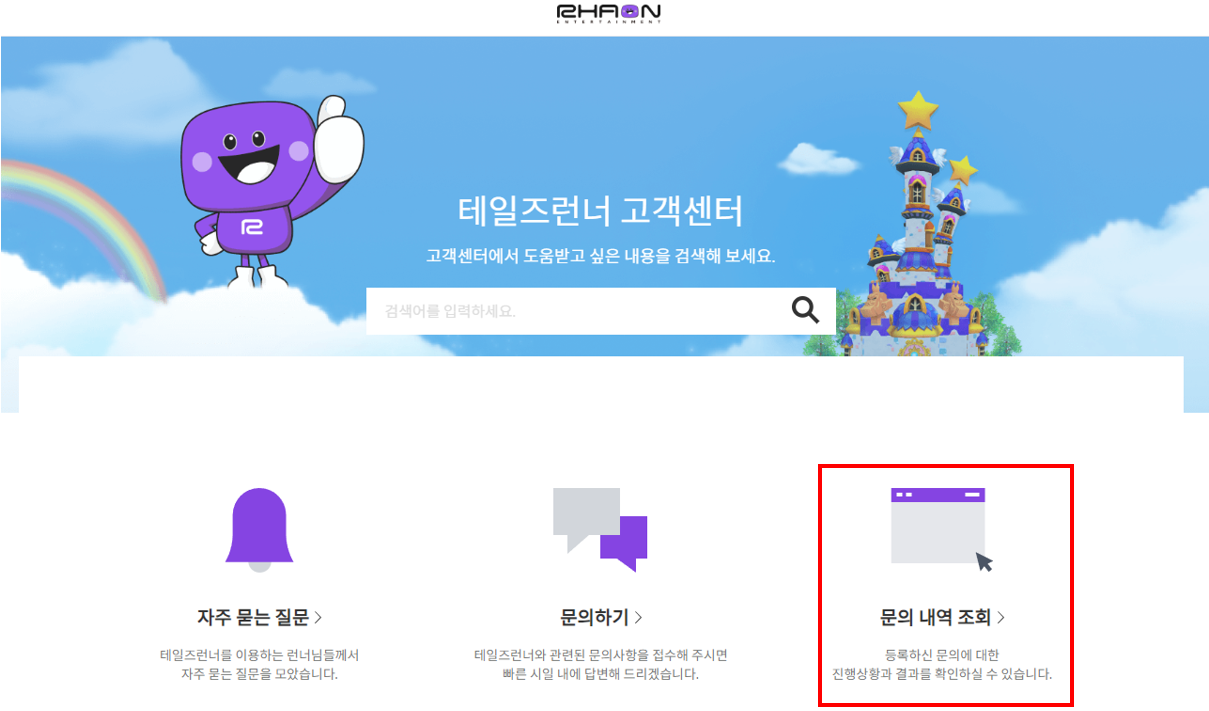The width and height of the screenshot is (1209, 711).
Task: Click the RHAON Entertainment logo
Action: 608,13
